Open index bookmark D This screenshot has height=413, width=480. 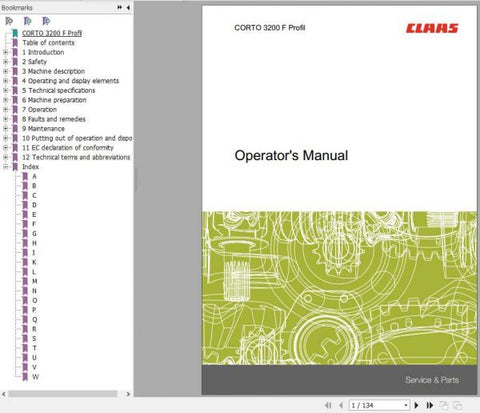tap(34, 205)
